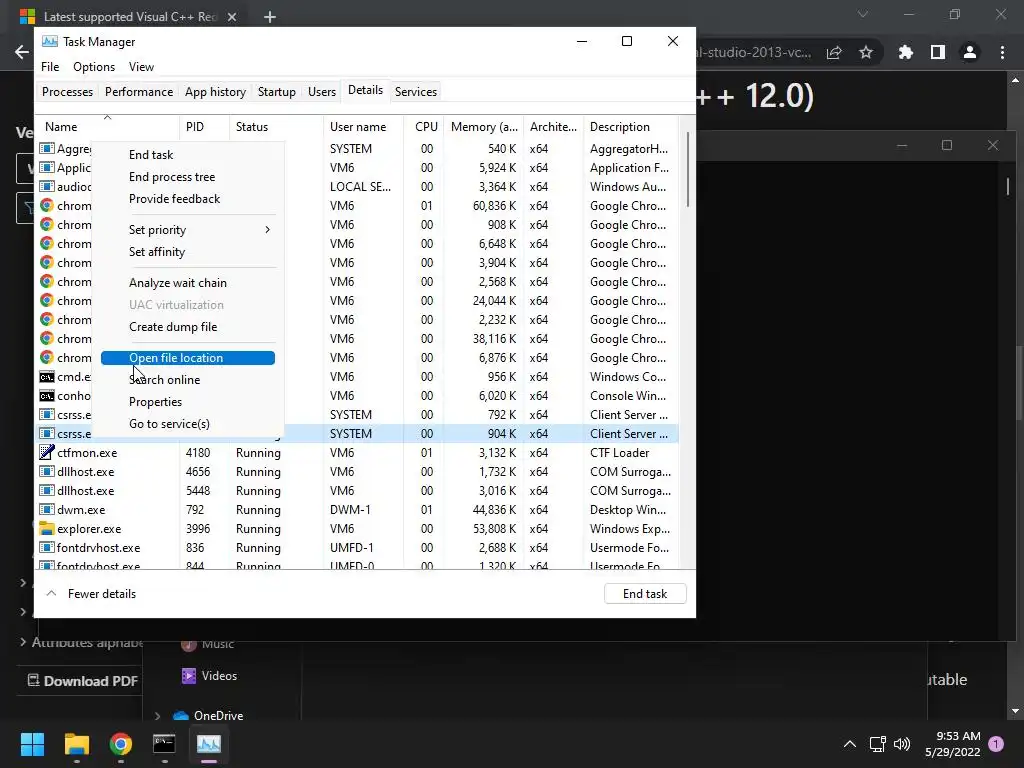
Task: Click the Chrome share page icon
Action: pyautogui.click(x=834, y=52)
